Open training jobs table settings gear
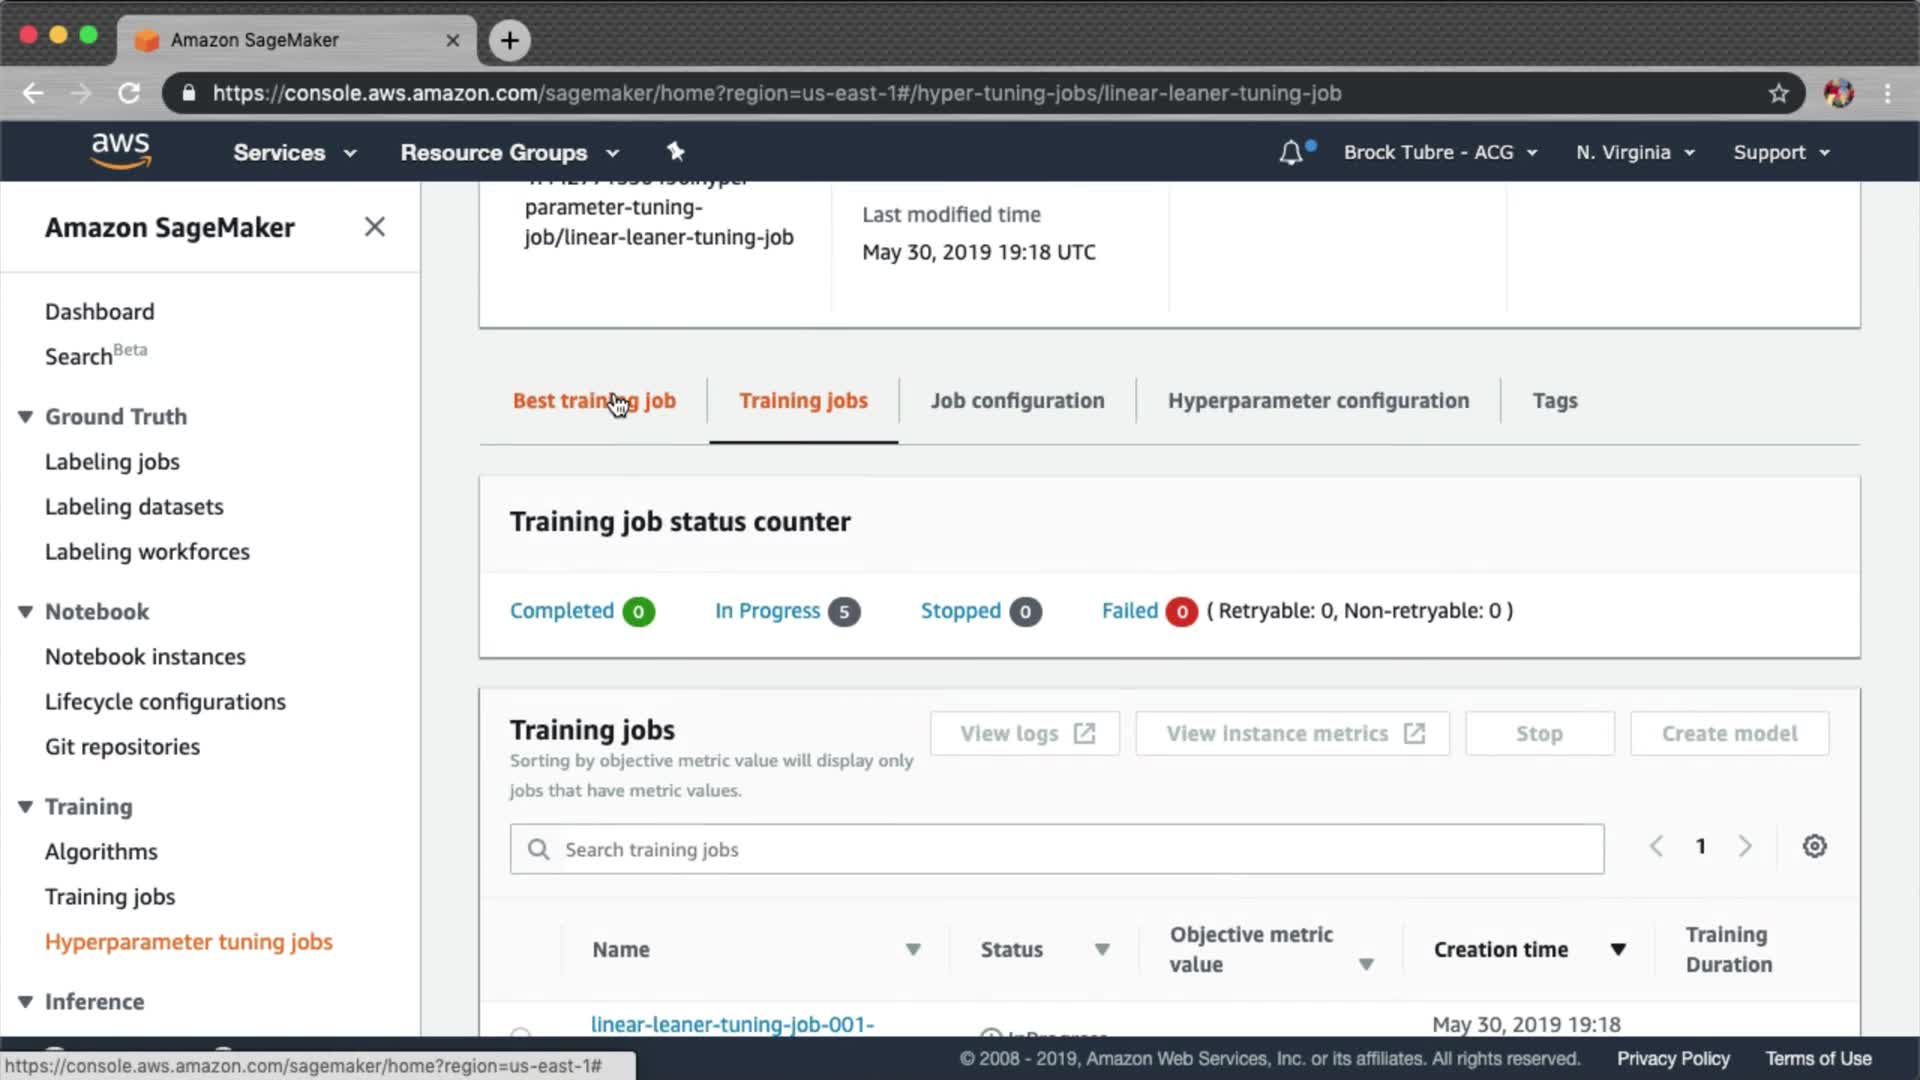Image resolution: width=1920 pixels, height=1080 pixels. tap(1814, 847)
